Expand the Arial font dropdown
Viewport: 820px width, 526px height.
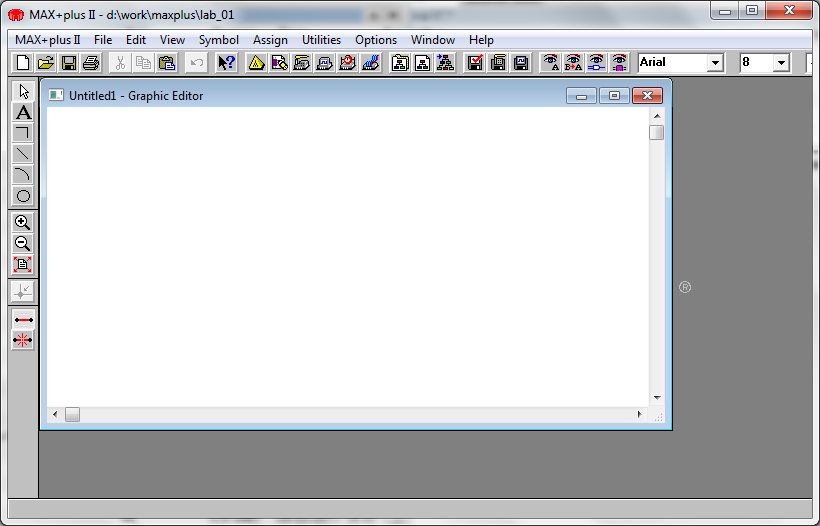[x=715, y=63]
